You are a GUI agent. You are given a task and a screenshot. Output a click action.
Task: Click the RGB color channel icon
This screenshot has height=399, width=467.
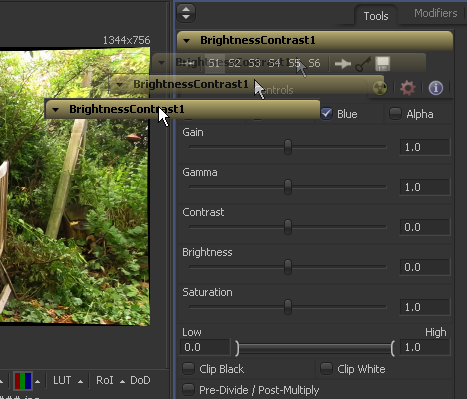point(23,381)
